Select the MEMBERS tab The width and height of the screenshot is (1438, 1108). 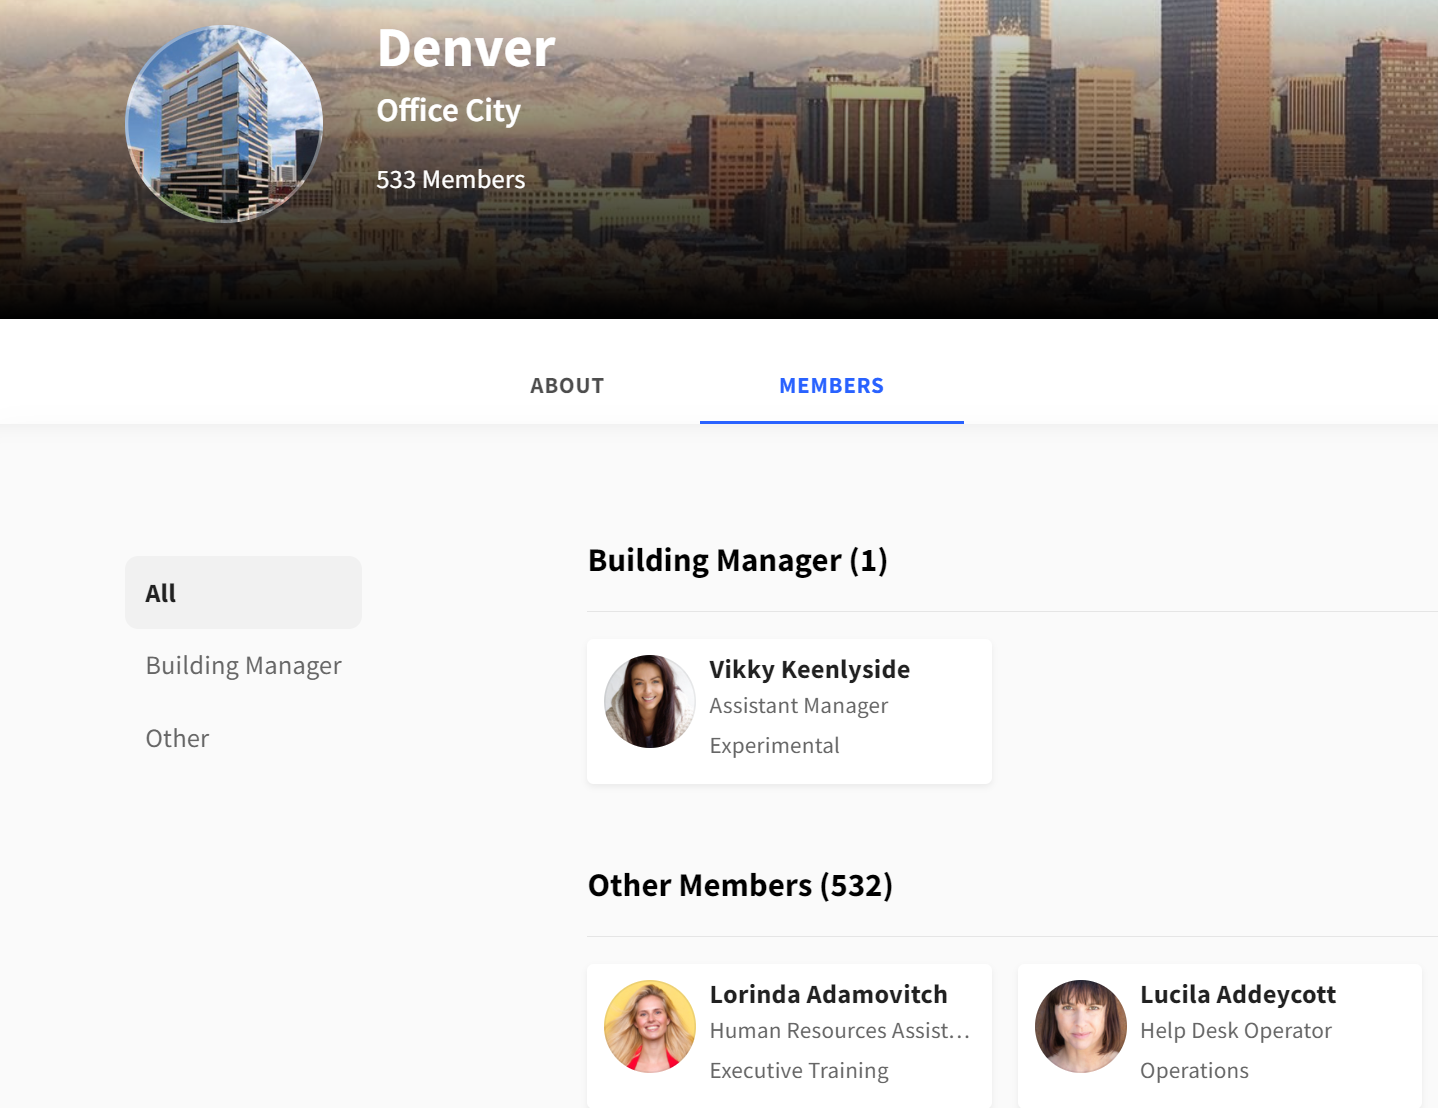831,386
